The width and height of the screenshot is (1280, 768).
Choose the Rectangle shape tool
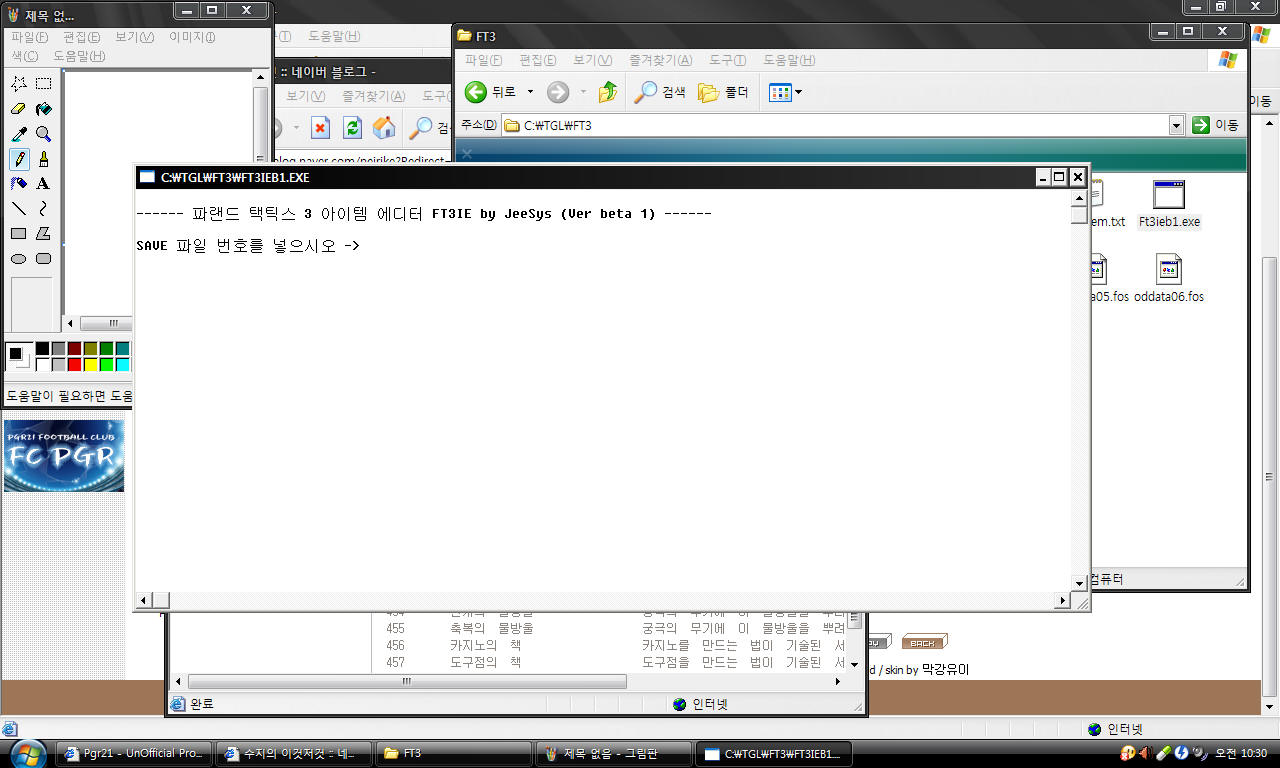pos(19,234)
